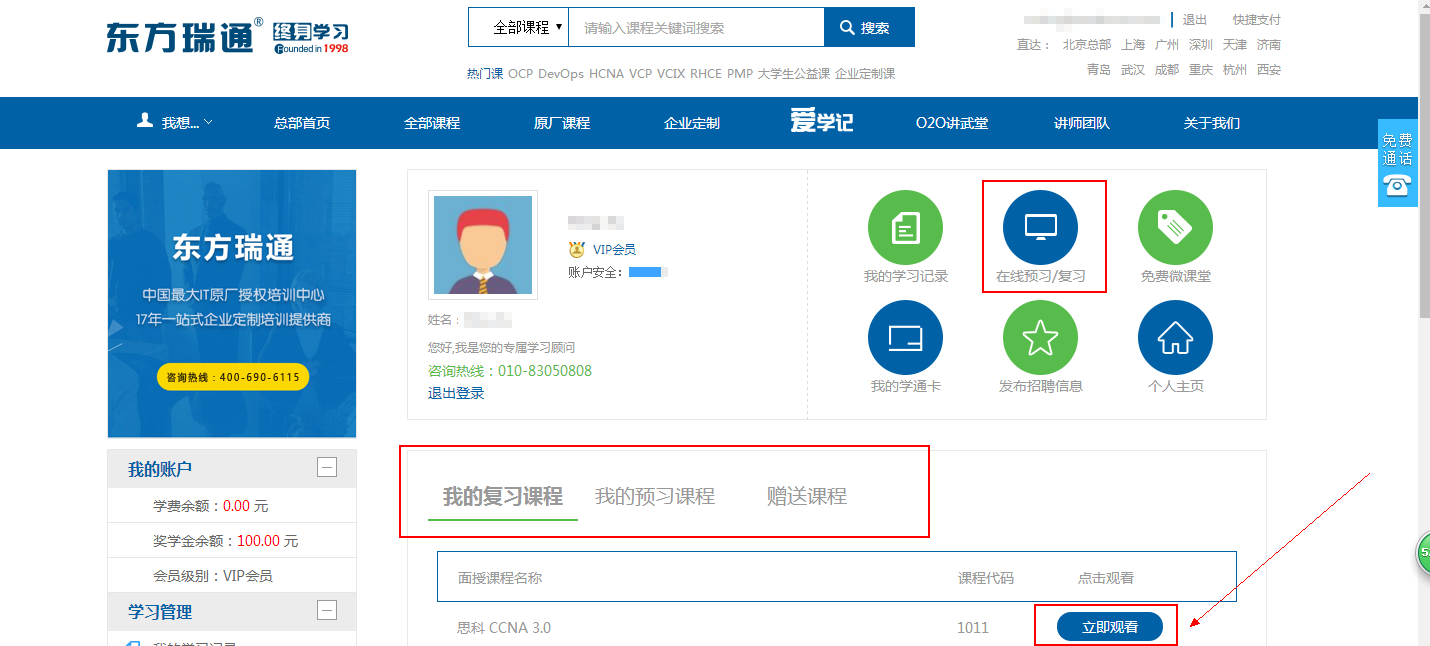
Task: Open the 企业定制课 link
Action: [x=865, y=74]
